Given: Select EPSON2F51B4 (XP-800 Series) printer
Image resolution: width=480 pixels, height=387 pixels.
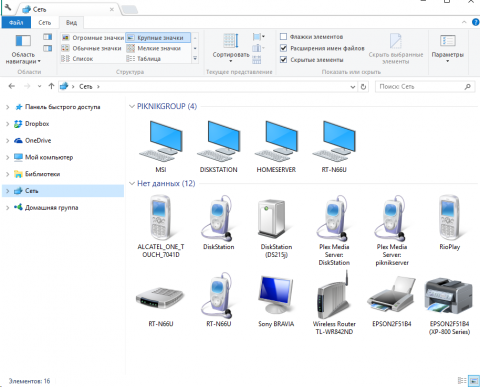Looking at the screenshot, I should pos(450,305).
